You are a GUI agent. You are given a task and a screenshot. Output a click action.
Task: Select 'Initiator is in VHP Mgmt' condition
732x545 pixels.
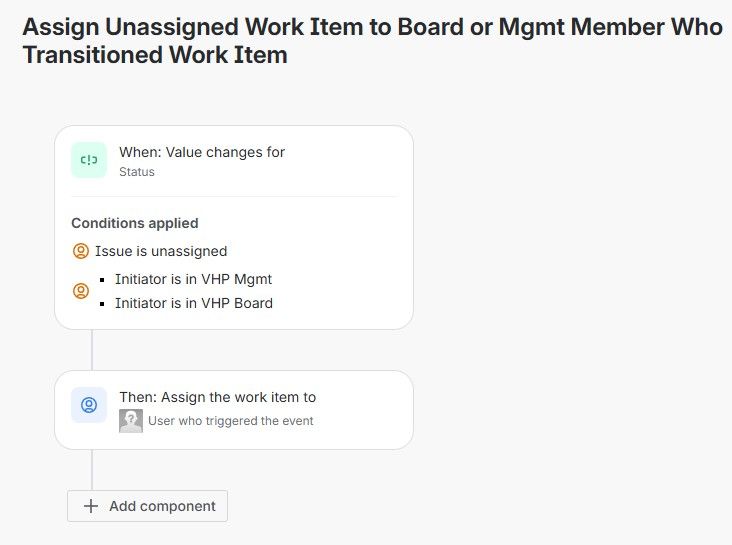coord(193,279)
